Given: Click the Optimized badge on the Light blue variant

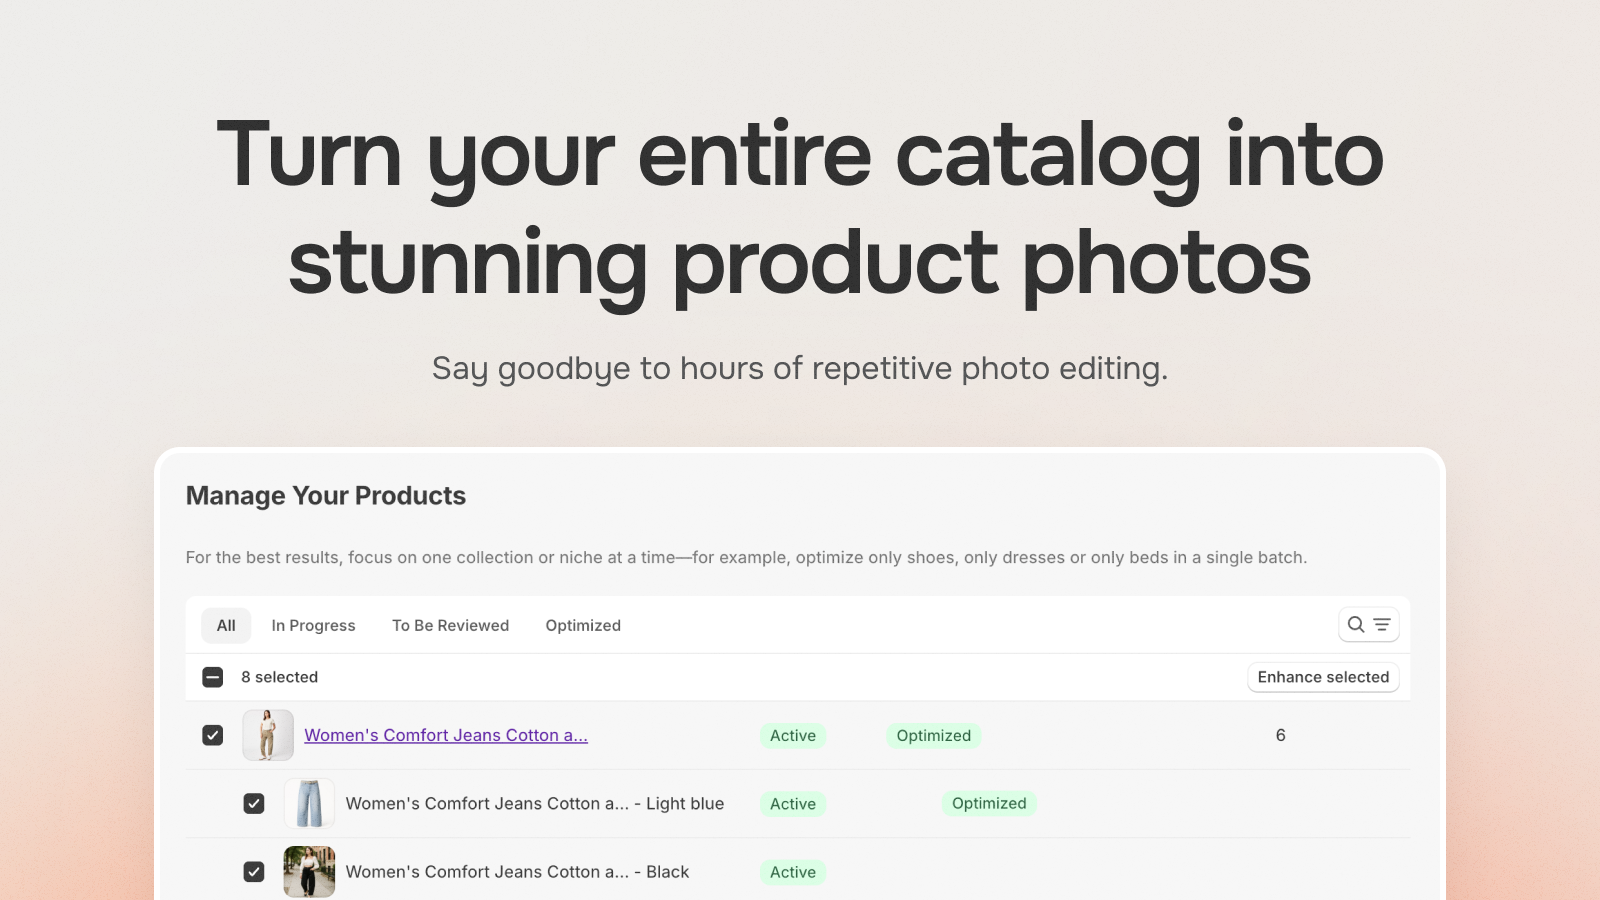Looking at the screenshot, I should coord(989,803).
